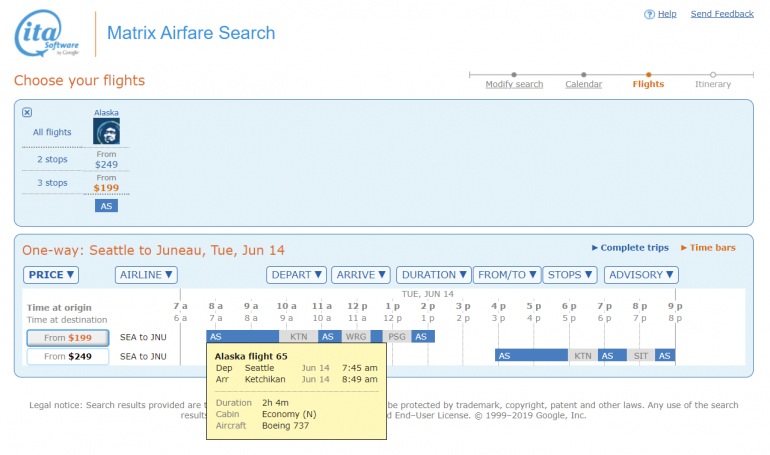
Task: Expand the STOPS filter dropdown
Action: pyautogui.click(x=570, y=275)
